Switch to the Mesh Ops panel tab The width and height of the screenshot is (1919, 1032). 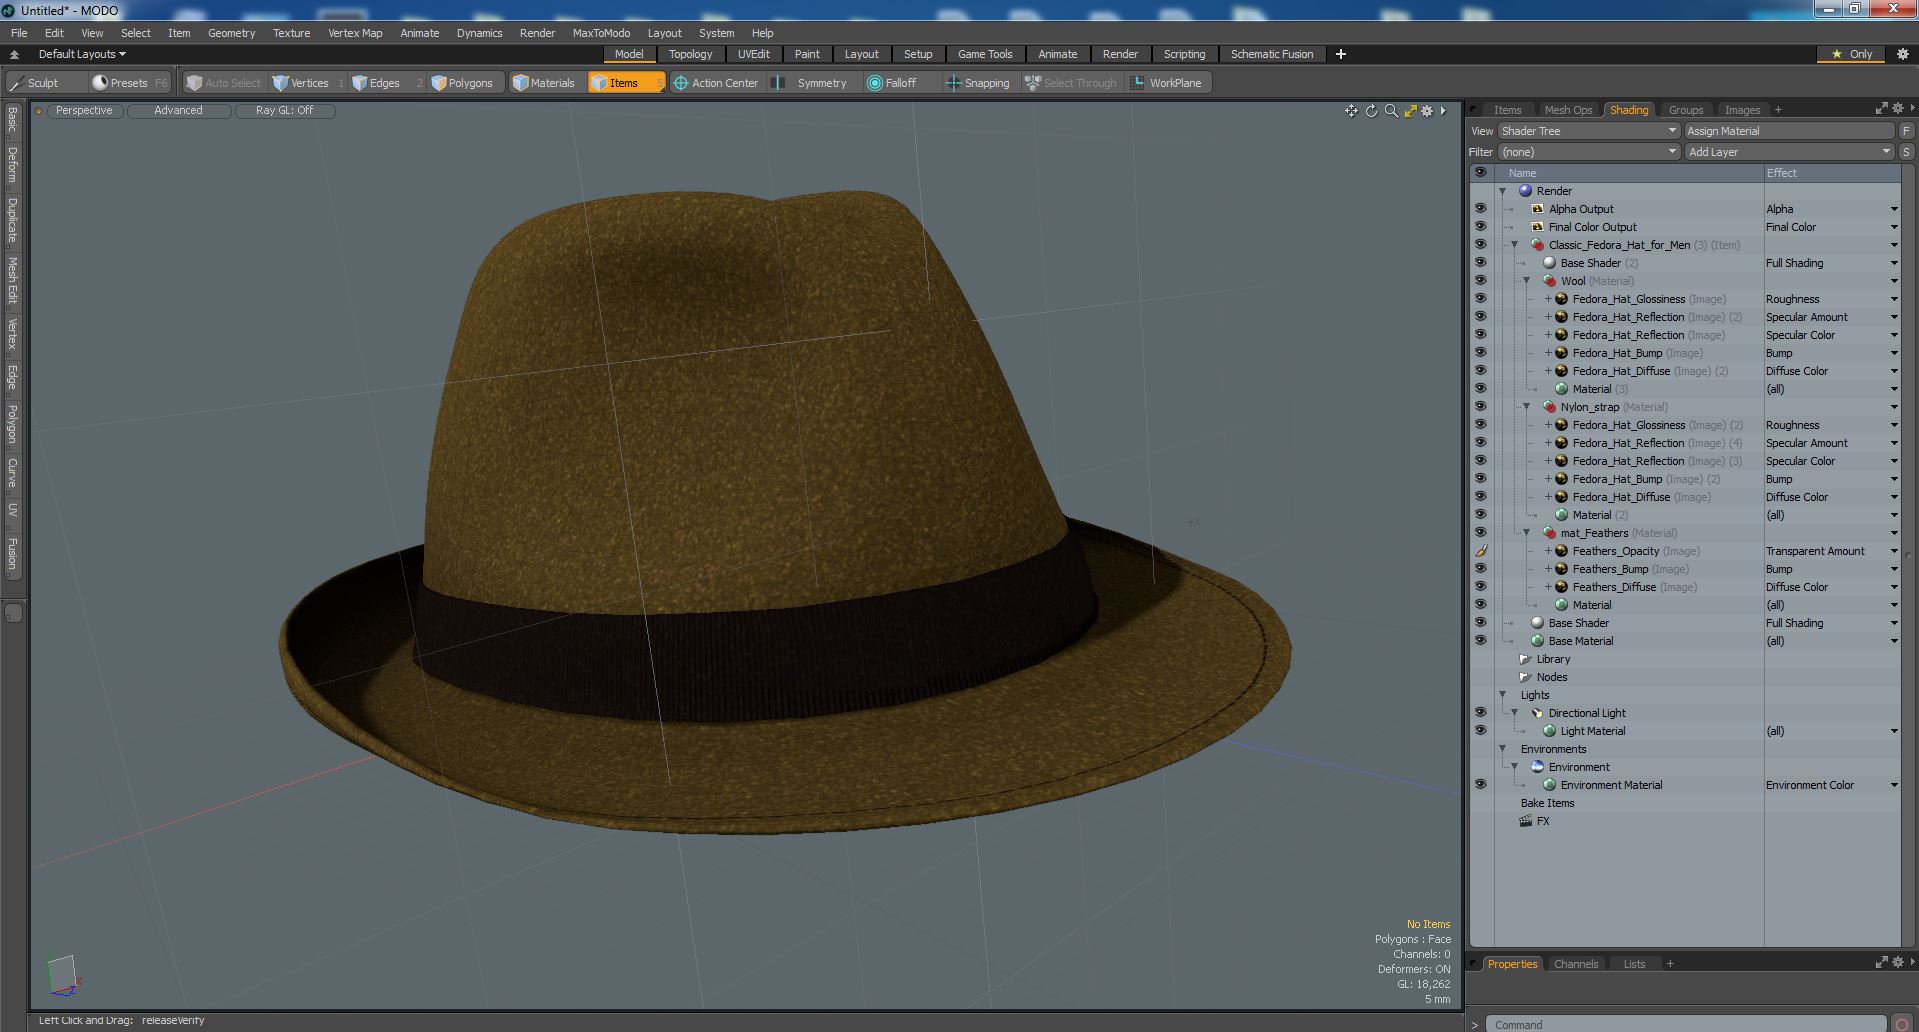click(x=1568, y=110)
